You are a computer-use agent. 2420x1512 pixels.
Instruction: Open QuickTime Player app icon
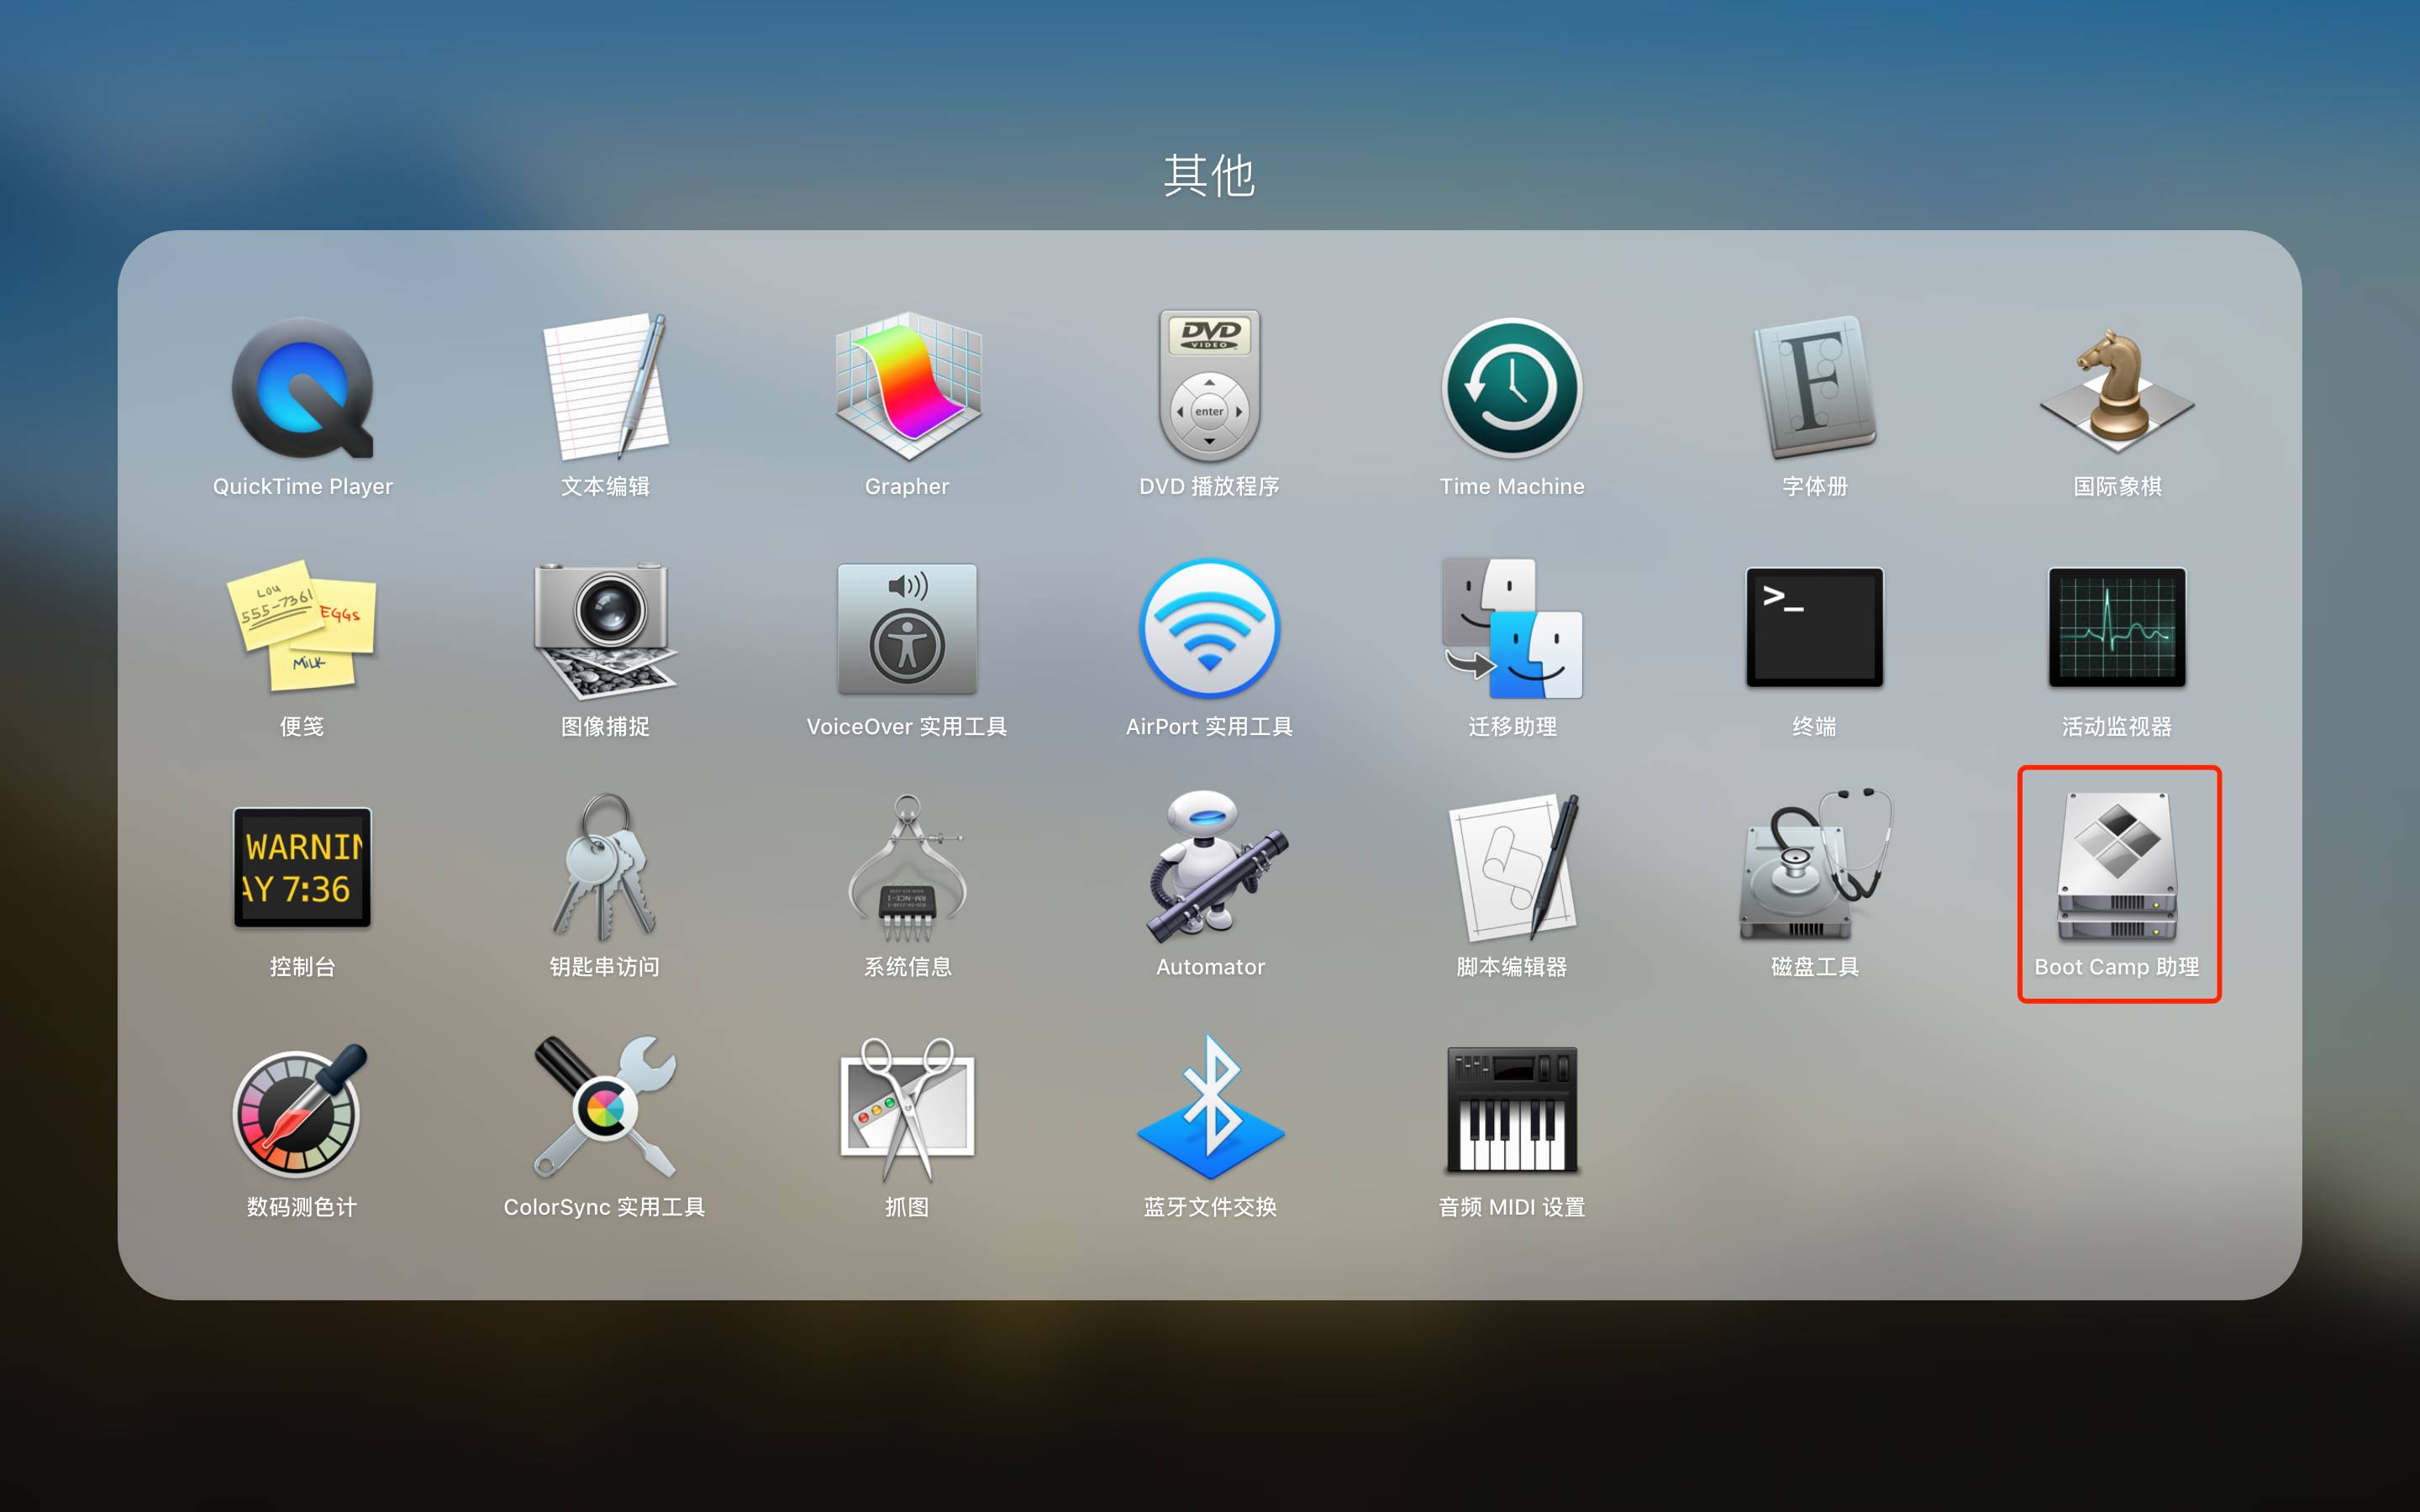click(x=303, y=388)
